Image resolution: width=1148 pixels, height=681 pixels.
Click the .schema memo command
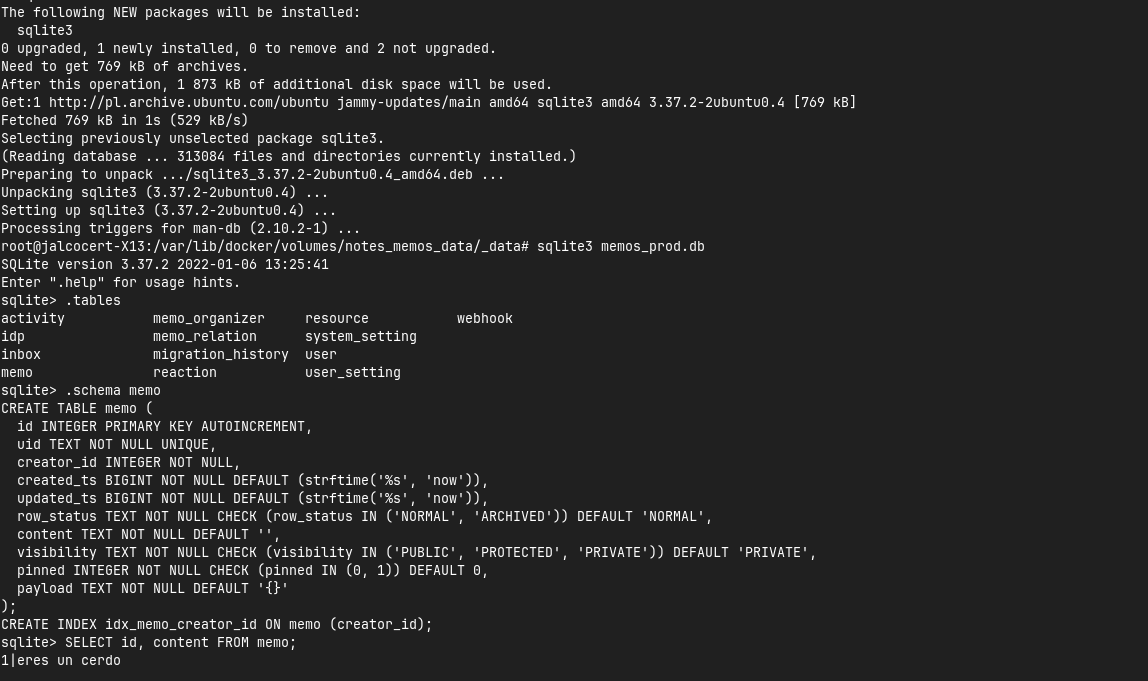[x=112, y=390]
